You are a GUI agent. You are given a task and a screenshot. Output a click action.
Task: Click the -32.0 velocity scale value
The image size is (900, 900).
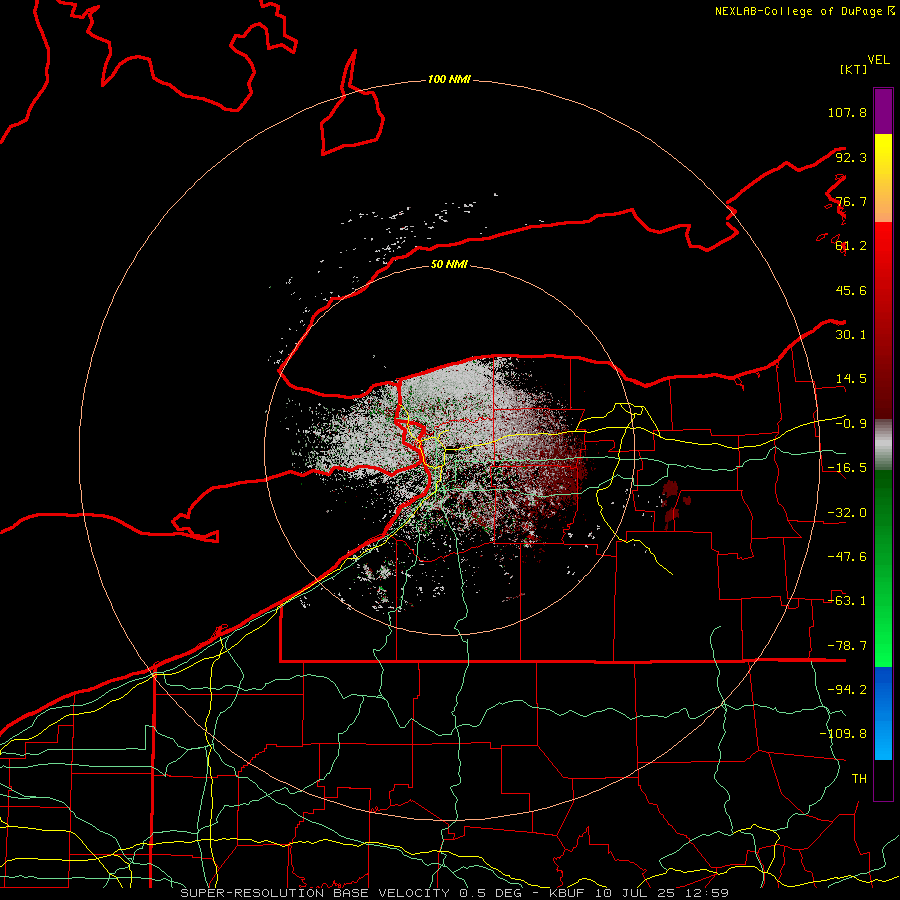pyautogui.click(x=847, y=513)
